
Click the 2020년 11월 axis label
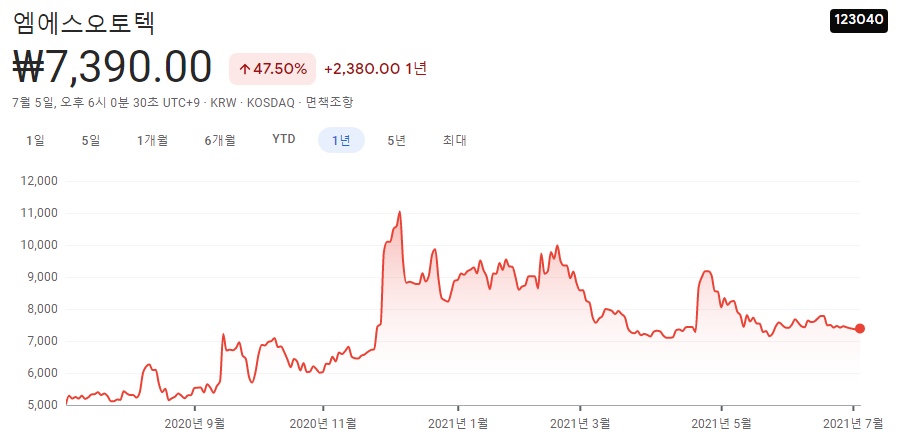pos(323,424)
